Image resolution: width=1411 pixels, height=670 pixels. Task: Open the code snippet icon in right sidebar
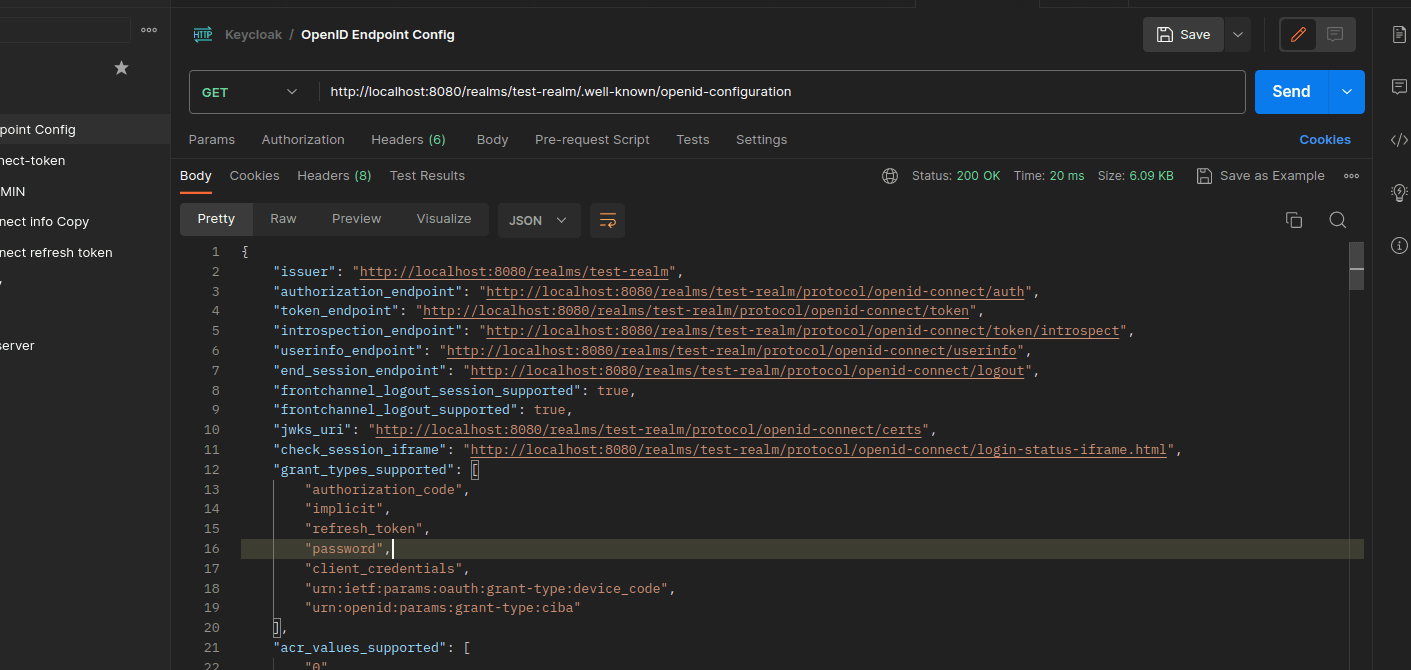pyautogui.click(x=1399, y=140)
